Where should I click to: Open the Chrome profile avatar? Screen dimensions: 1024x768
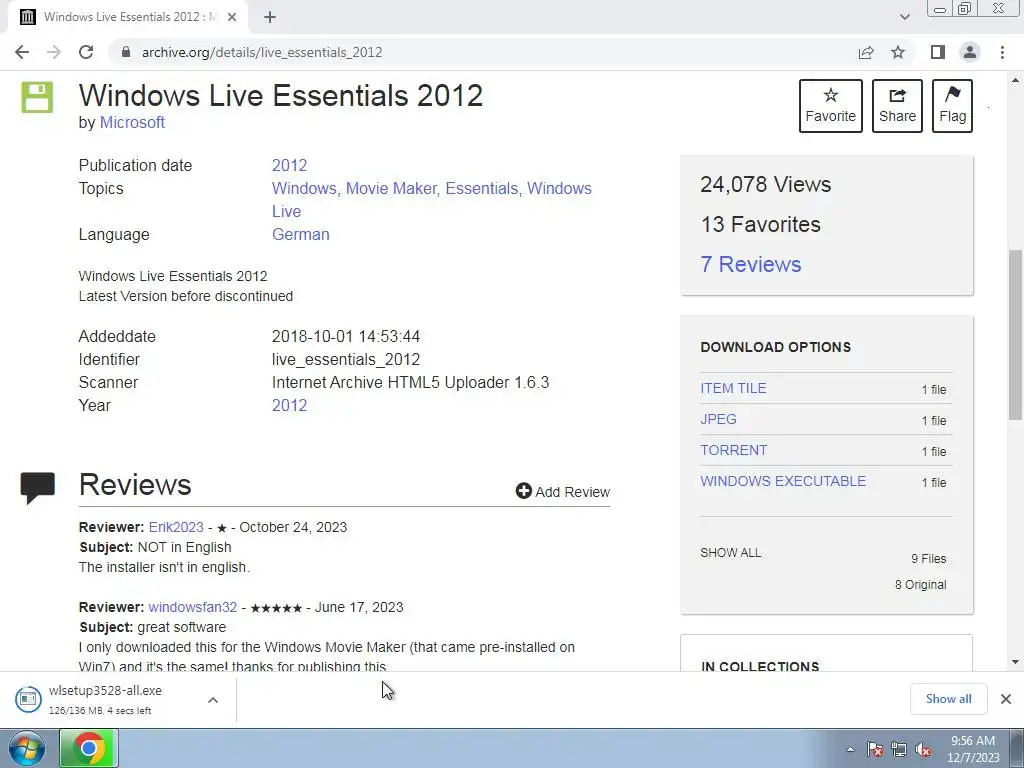click(x=970, y=52)
